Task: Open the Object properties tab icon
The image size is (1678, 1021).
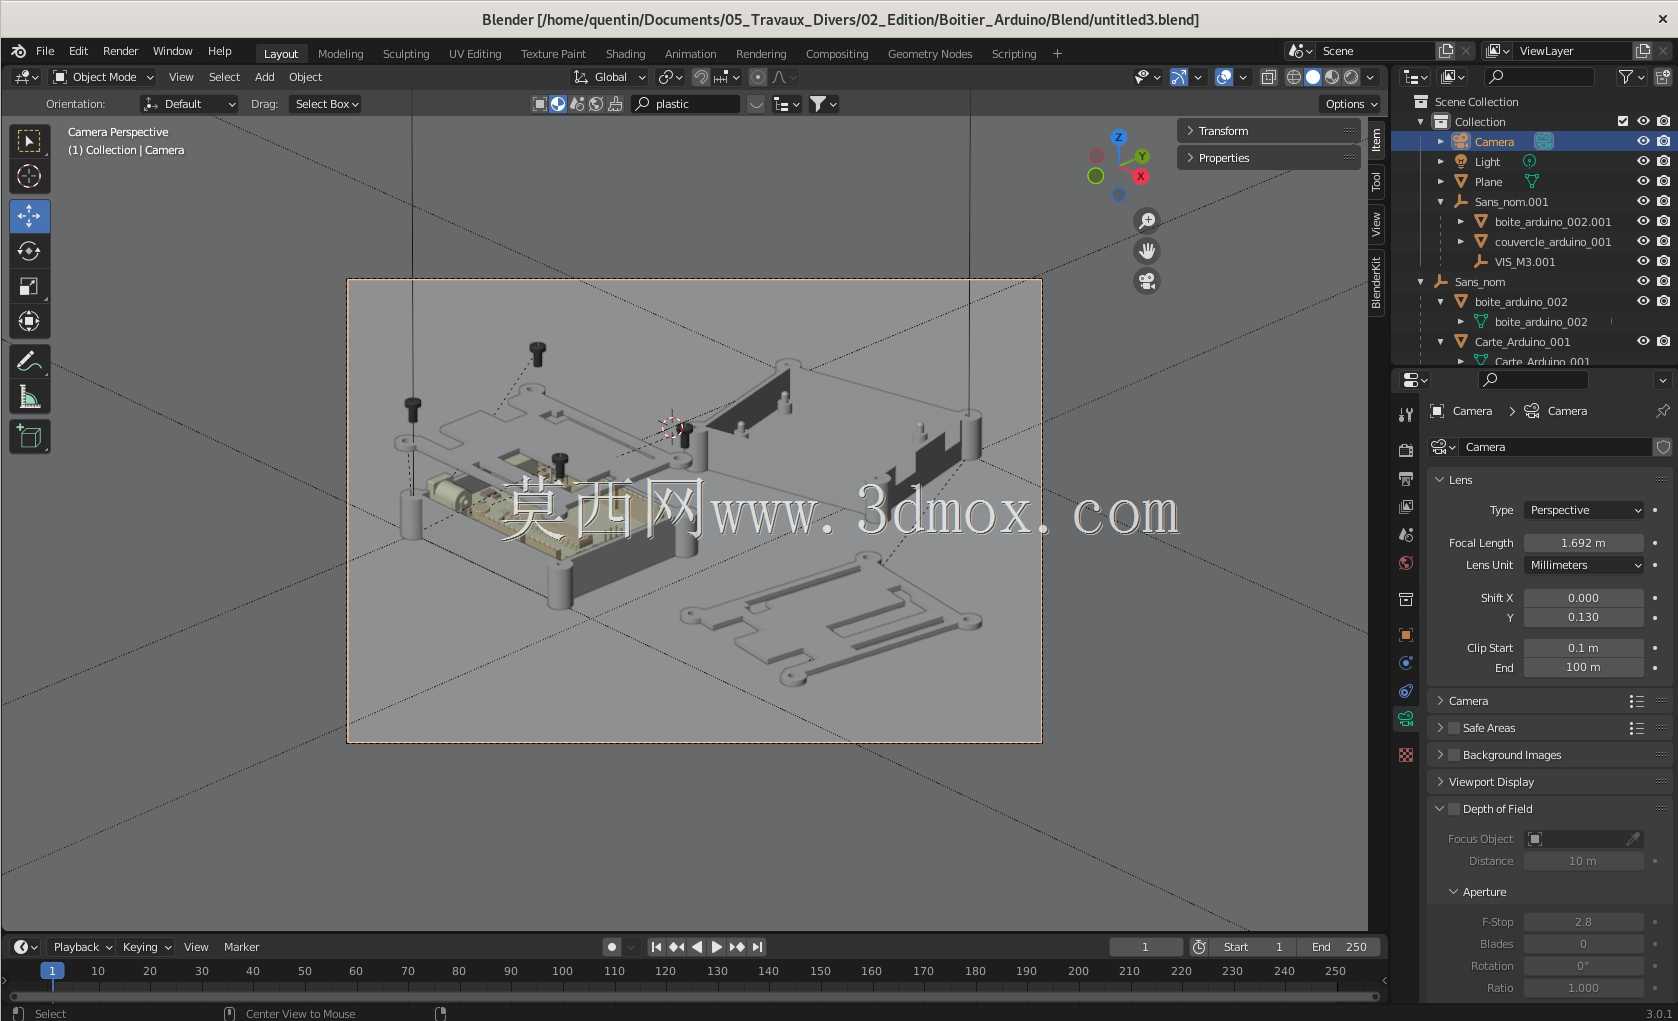Action: point(1406,635)
